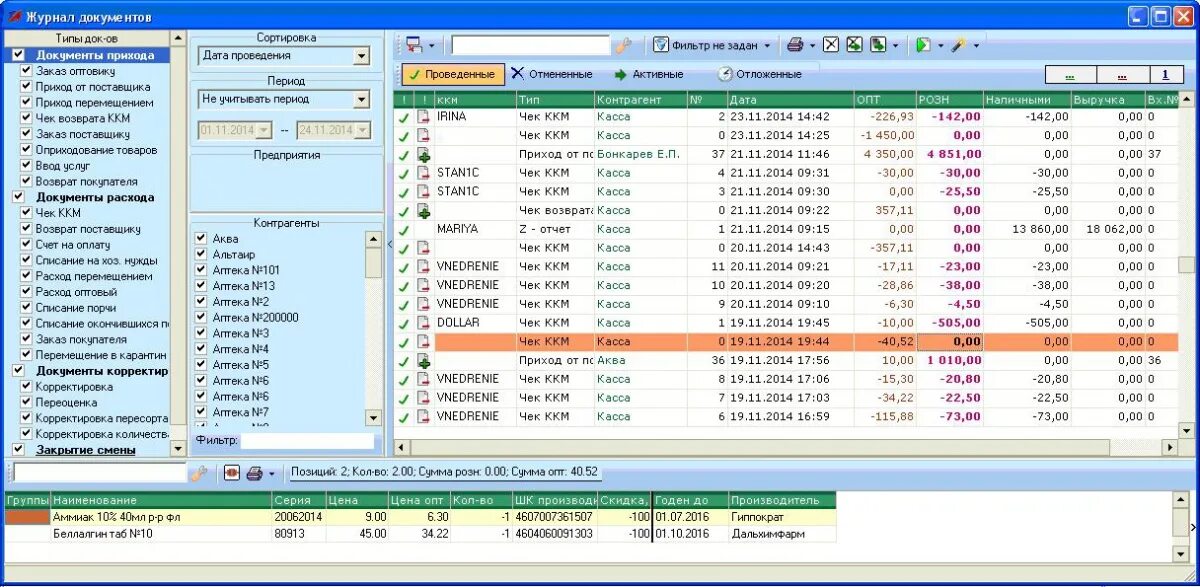Screen dimensions: 1200x587
Task: Click the green copy document icon
Action: (877, 45)
